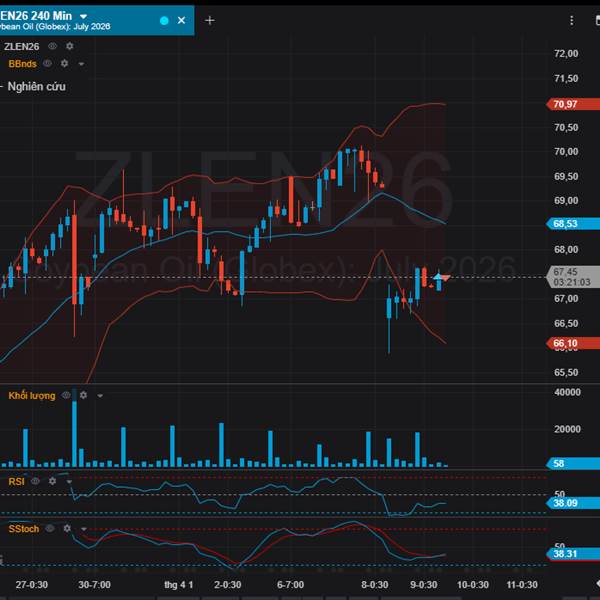The width and height of the screenshot is (600, 600).
Task: Open SStoch indicator settings gear
Action: (x=67, y=529)
